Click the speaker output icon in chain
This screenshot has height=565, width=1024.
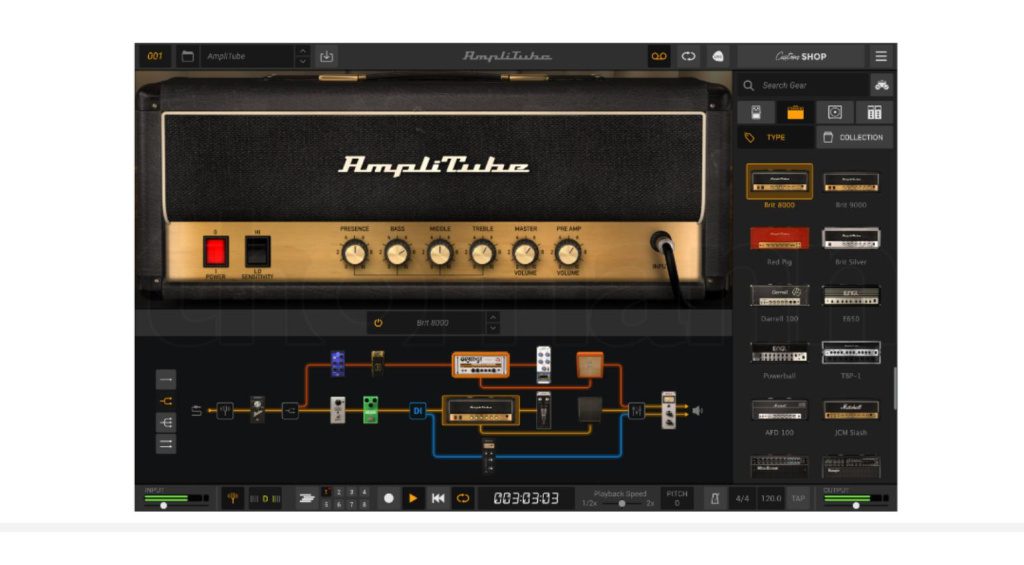[697, 410]
